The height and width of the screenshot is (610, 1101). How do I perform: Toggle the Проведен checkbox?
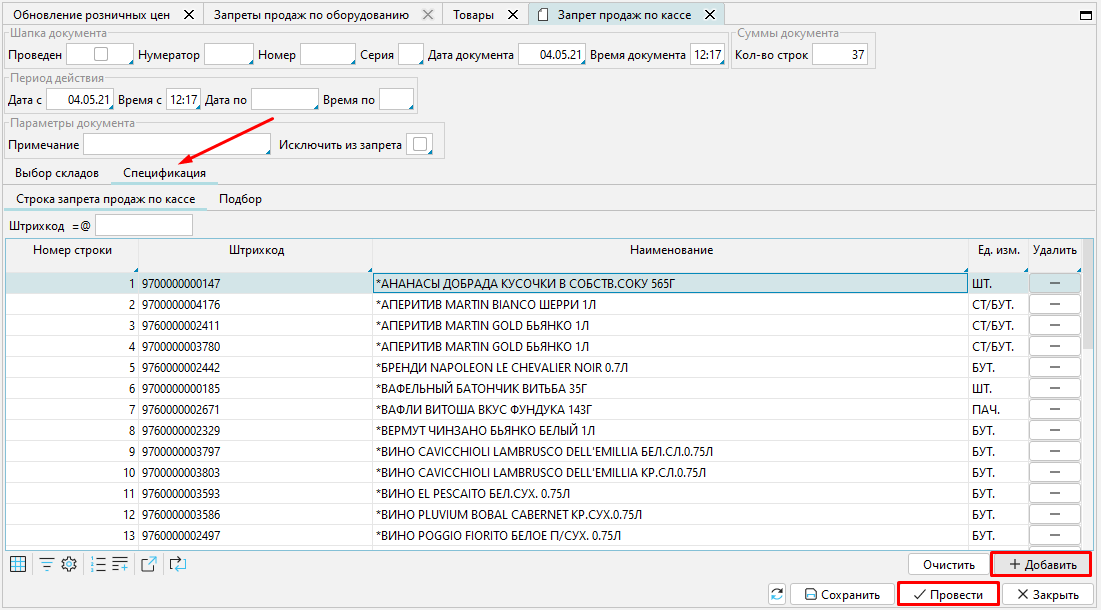pyautogui.click(x=101, y=54)
